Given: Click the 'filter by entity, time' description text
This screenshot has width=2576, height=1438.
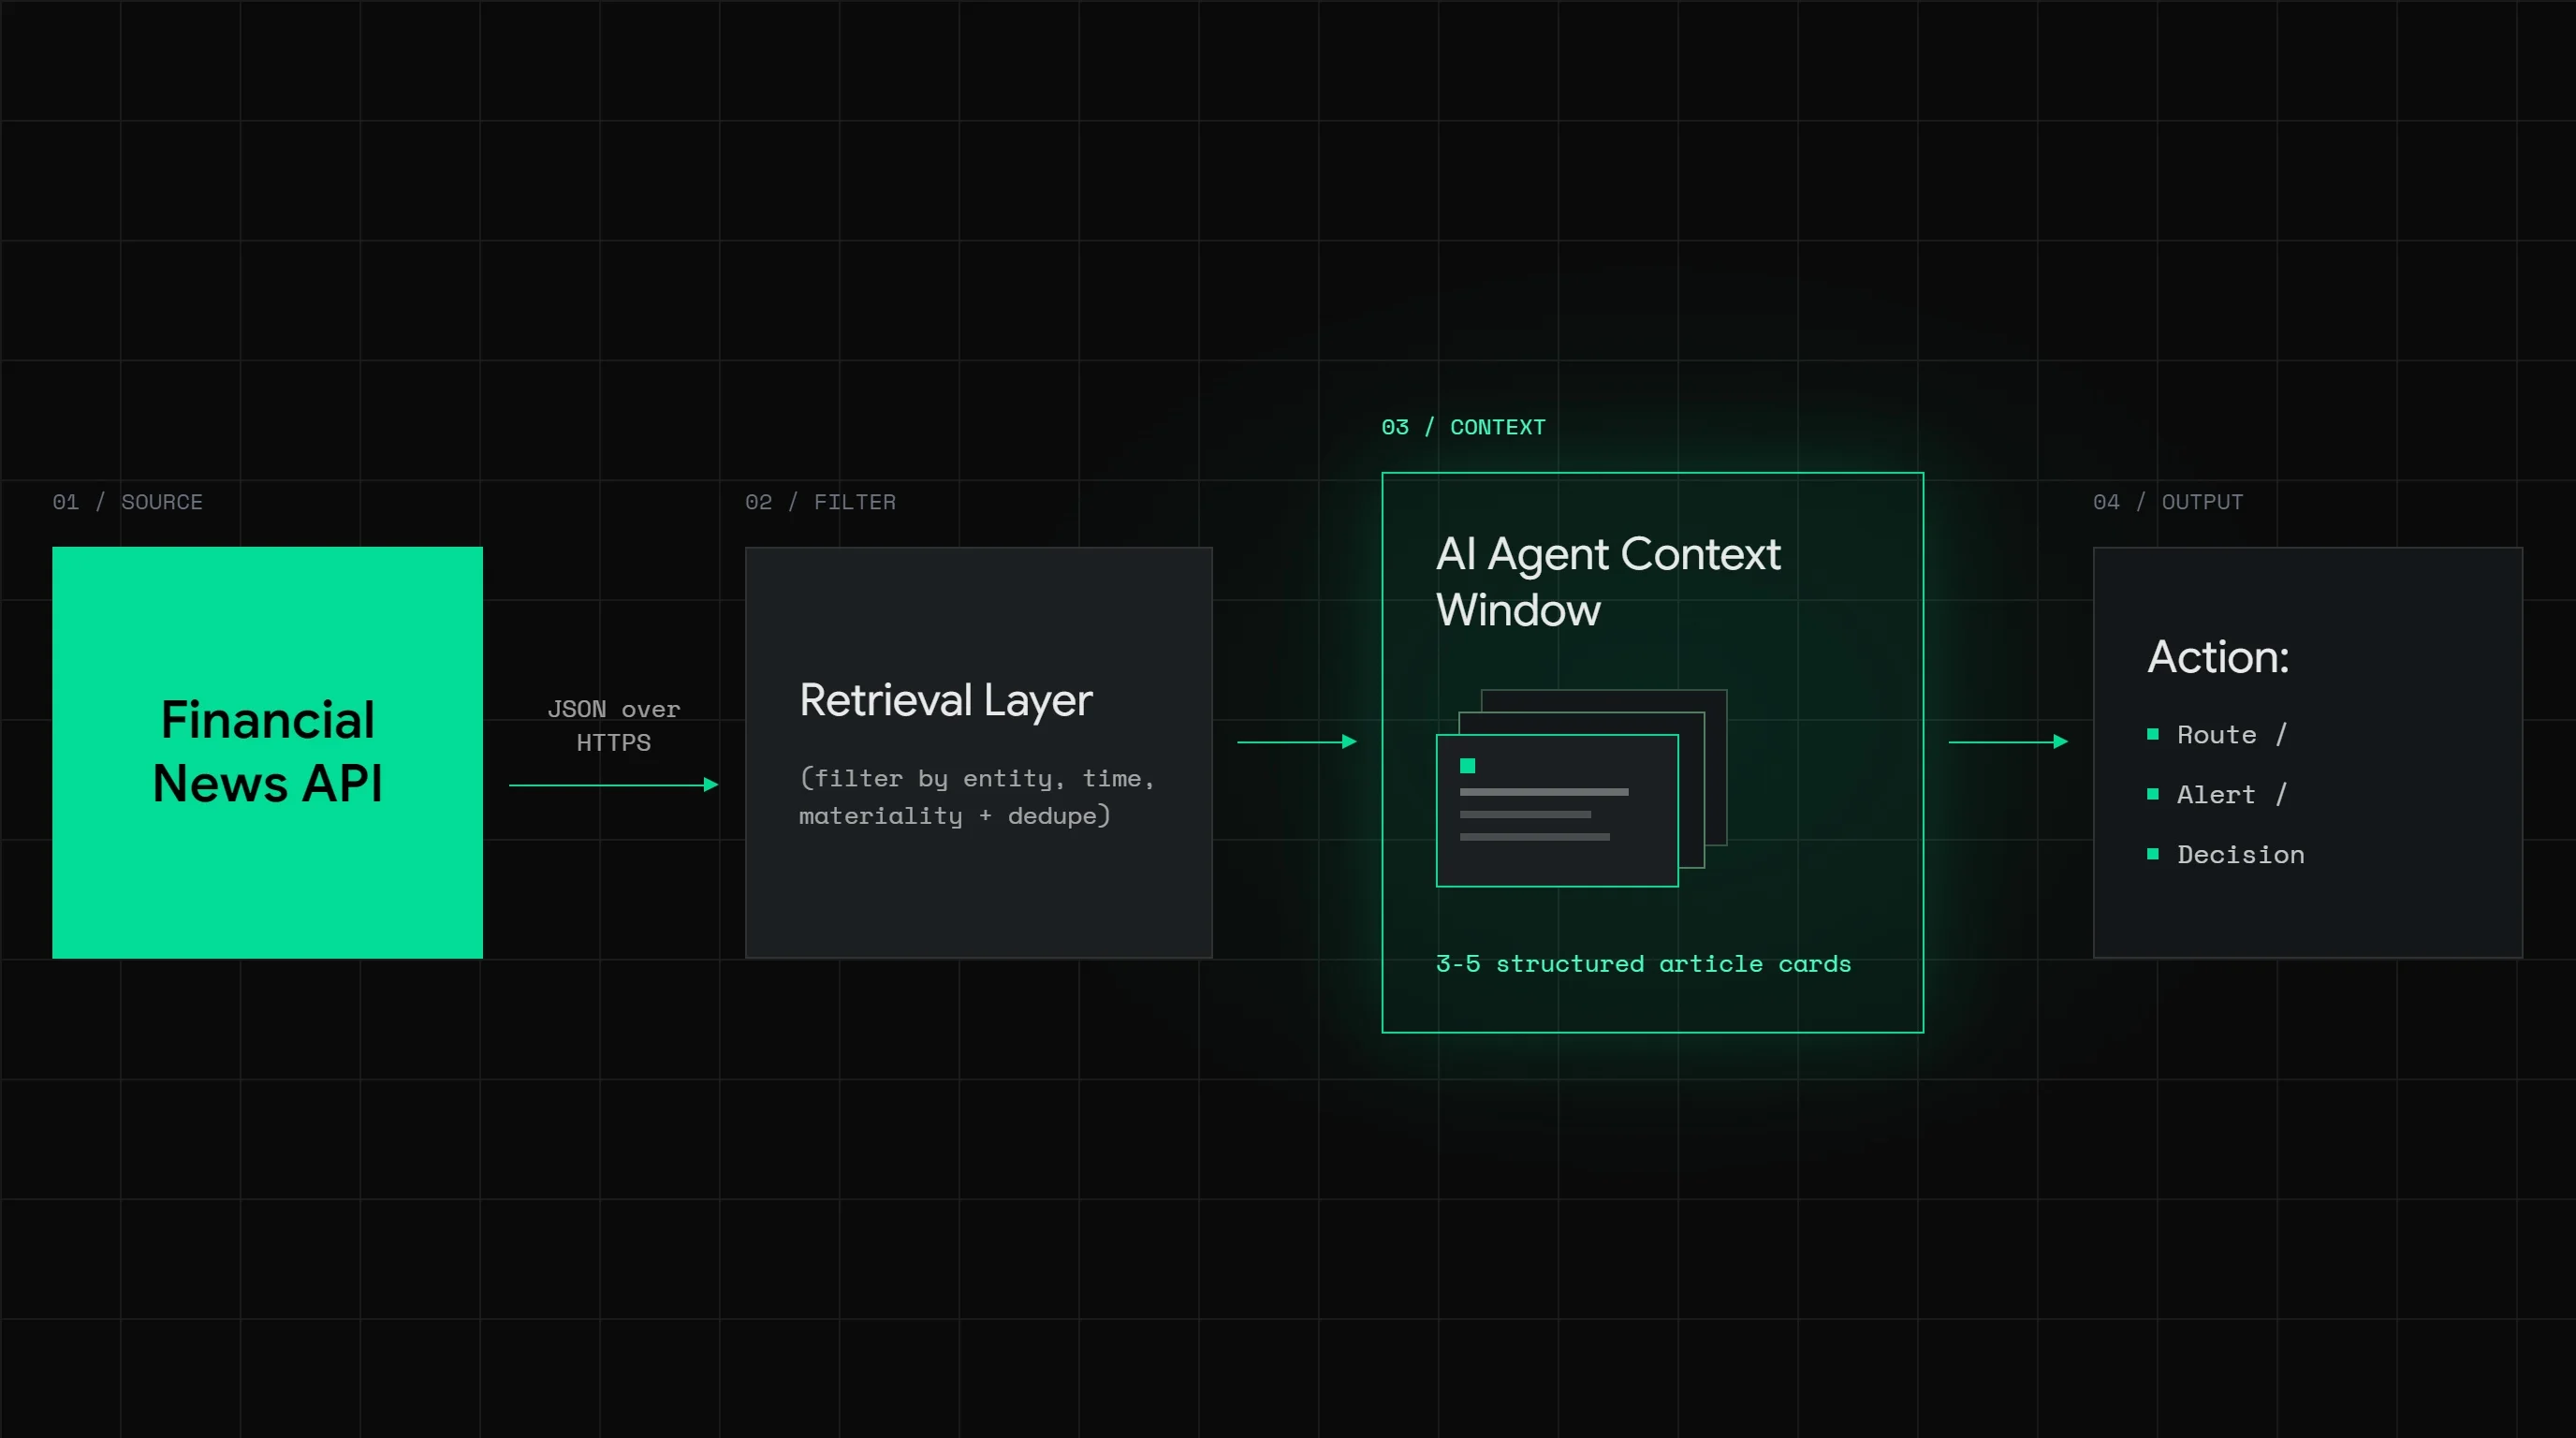Looking at the screenshot, I should (x=977, y=797).
